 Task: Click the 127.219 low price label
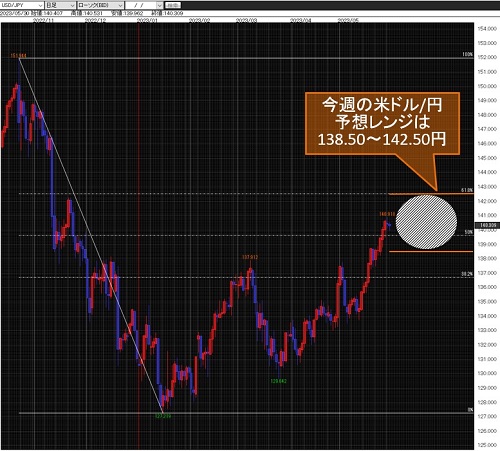[163, 416]
